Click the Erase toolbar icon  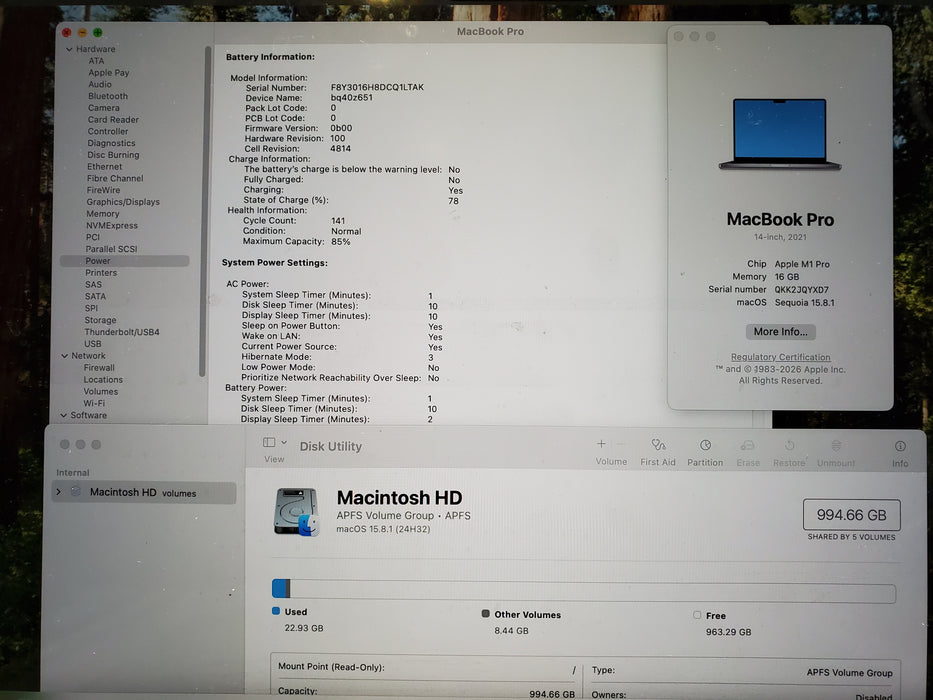click(747, 445)
